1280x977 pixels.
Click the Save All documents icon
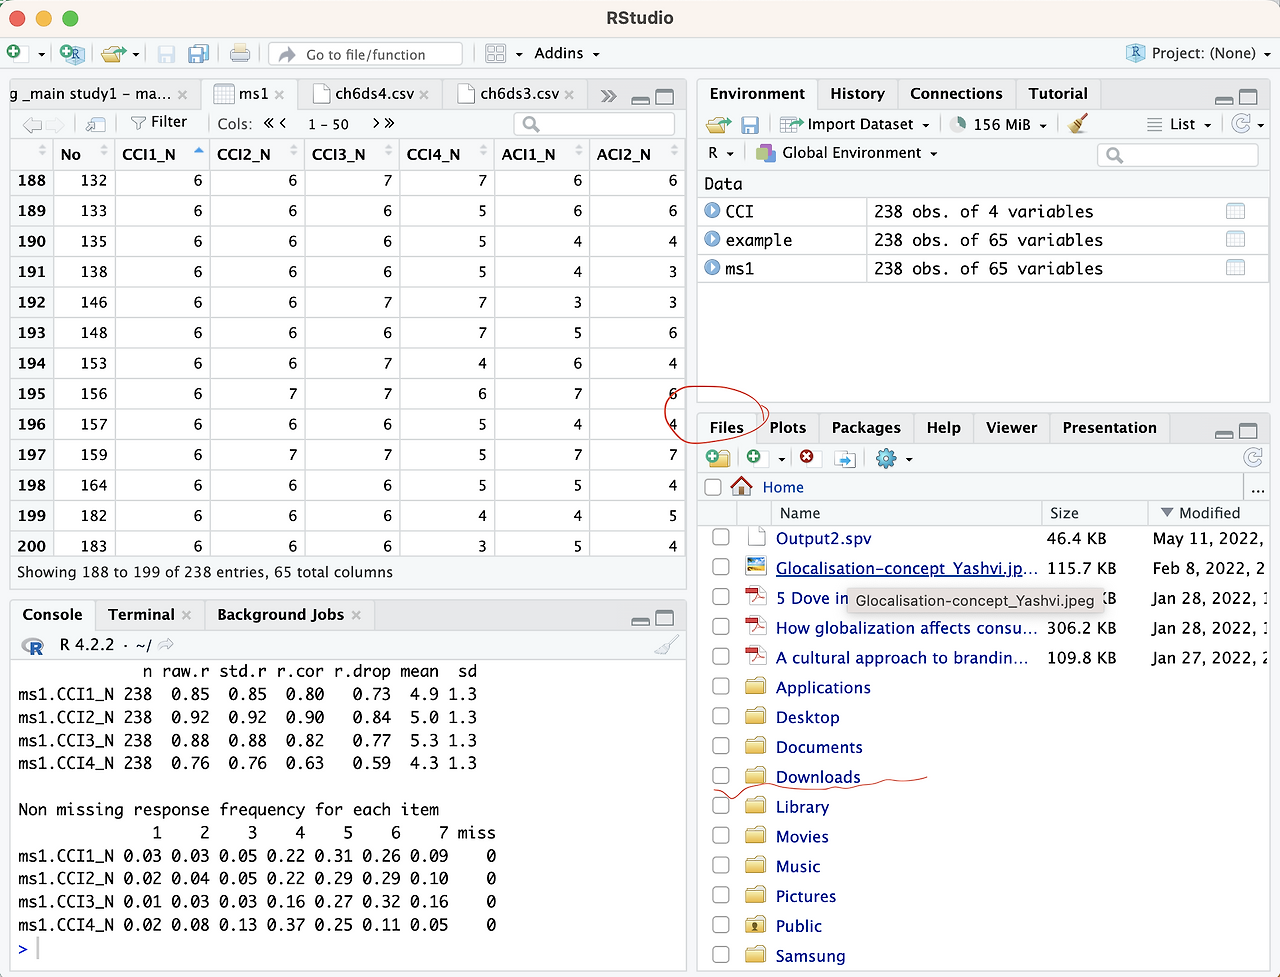pos(198,54)
